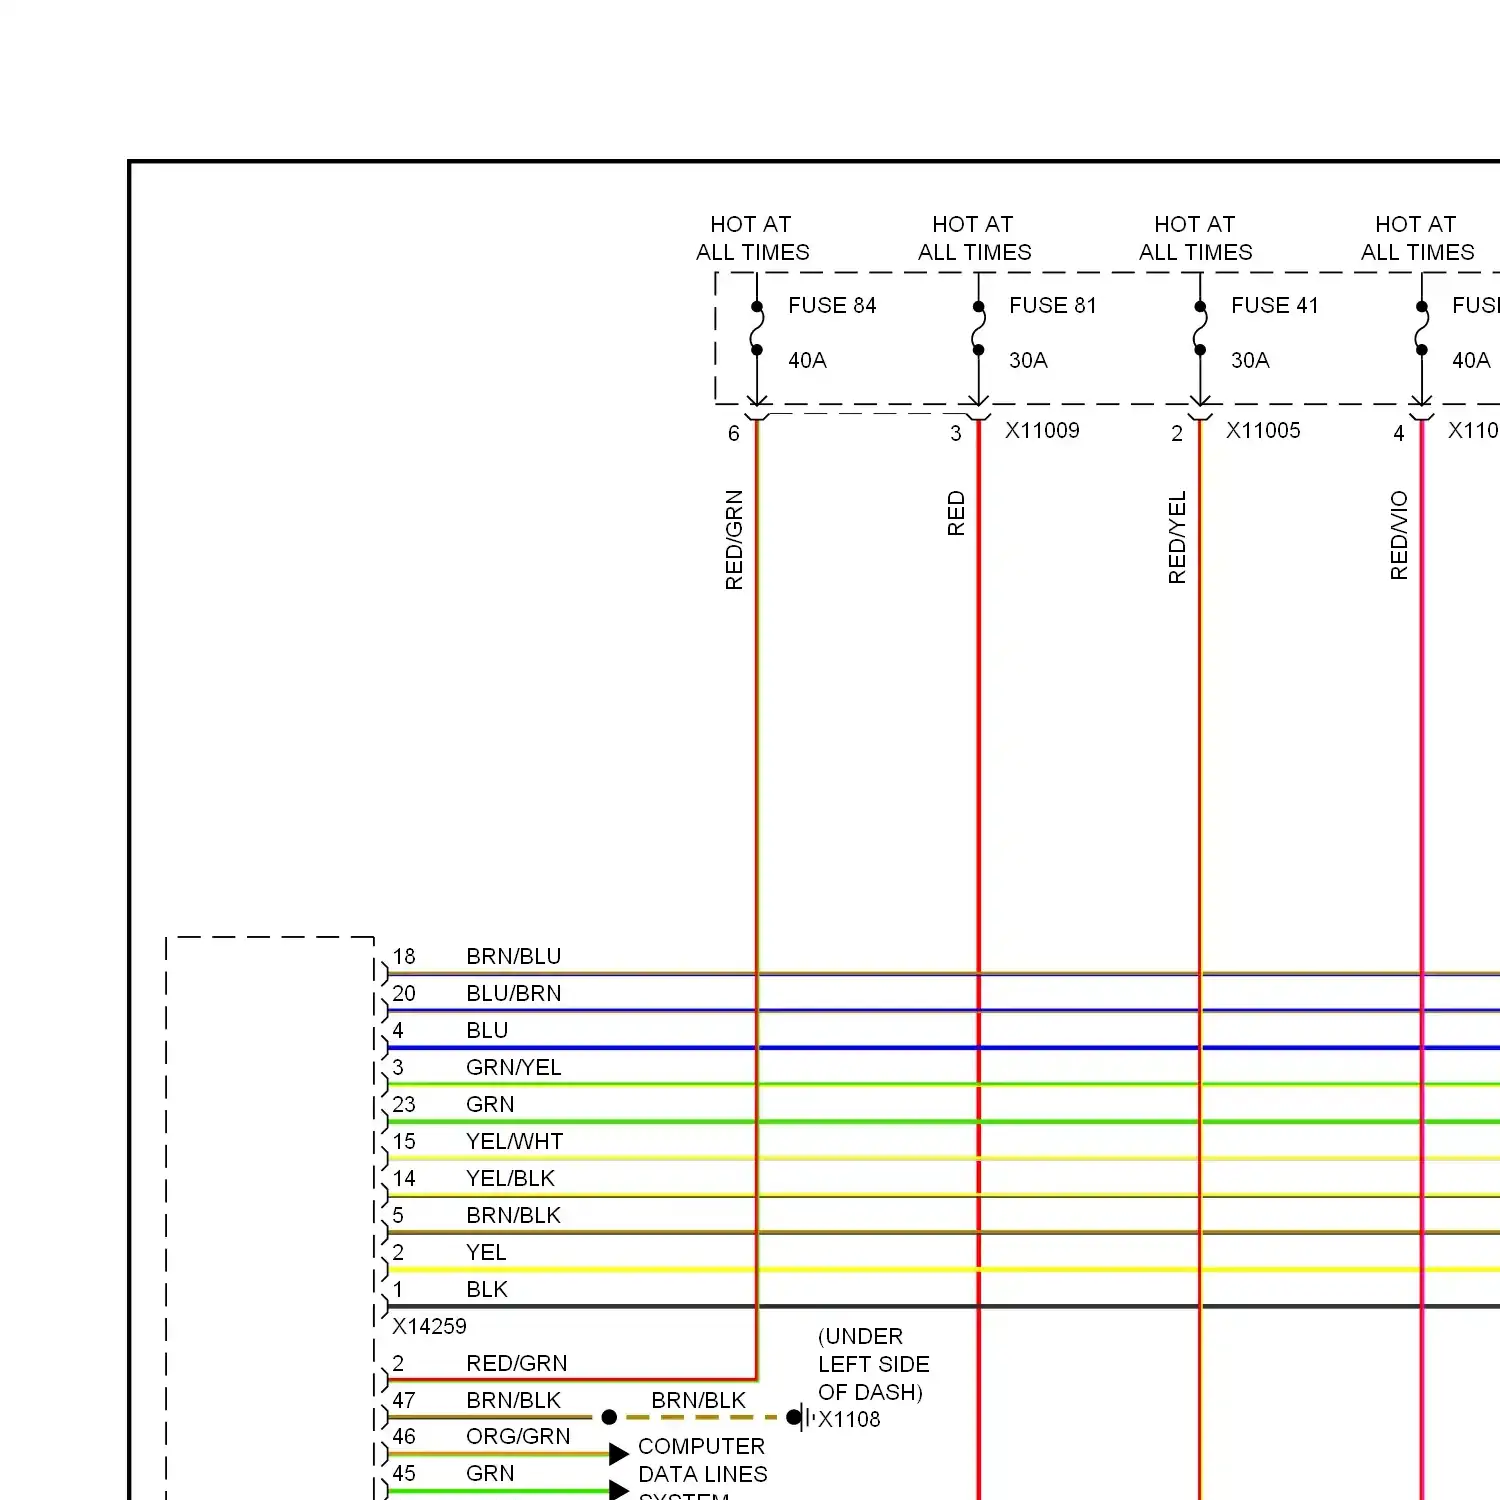Click pin number 23 on connector
The width and height of the screenshot is (1500, 1500).
click(x=404, y=1104)
